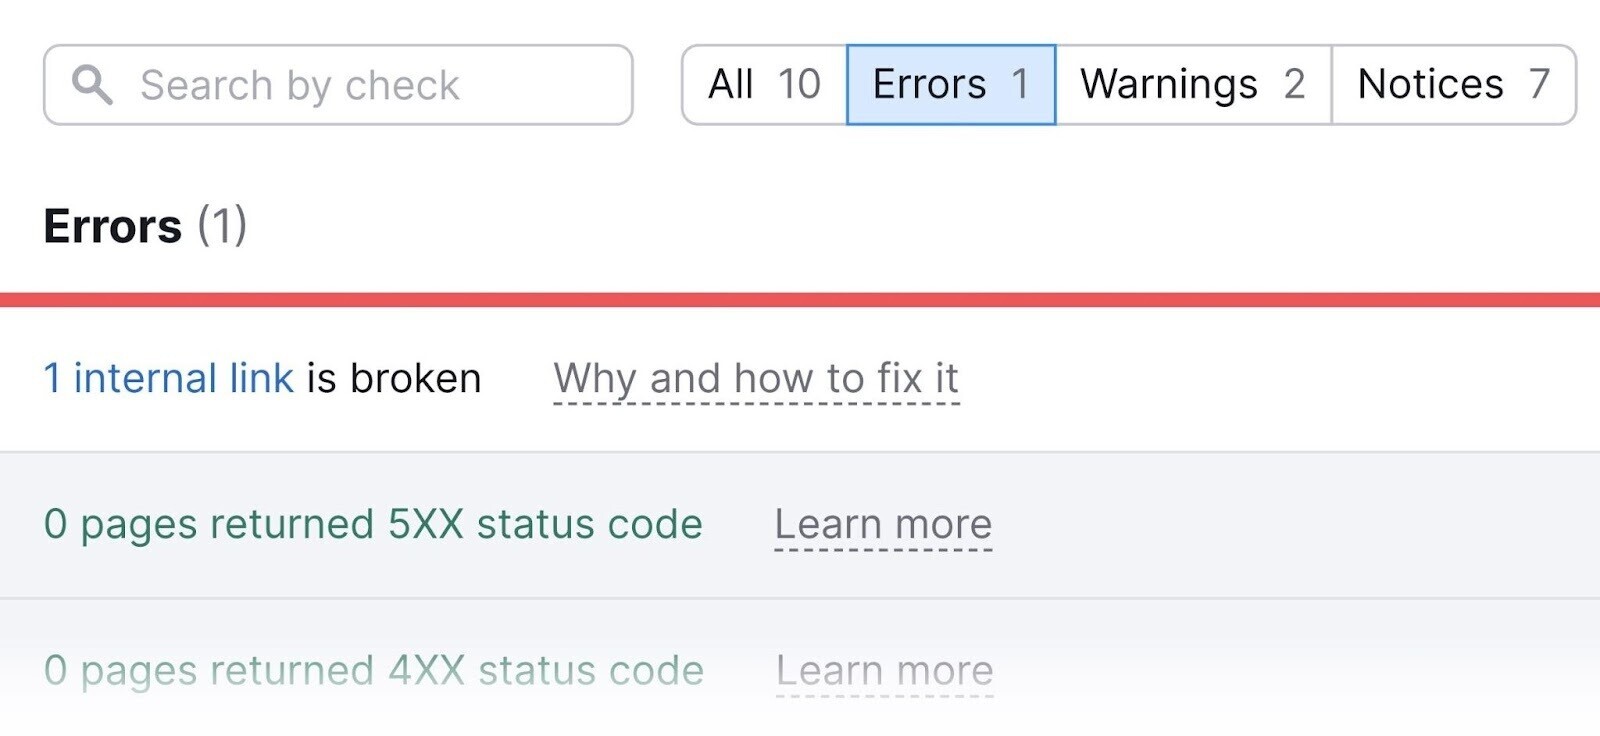Screen dimensions: 1600x736
Task: Click the Search by check input field
Action: point(340,84)
